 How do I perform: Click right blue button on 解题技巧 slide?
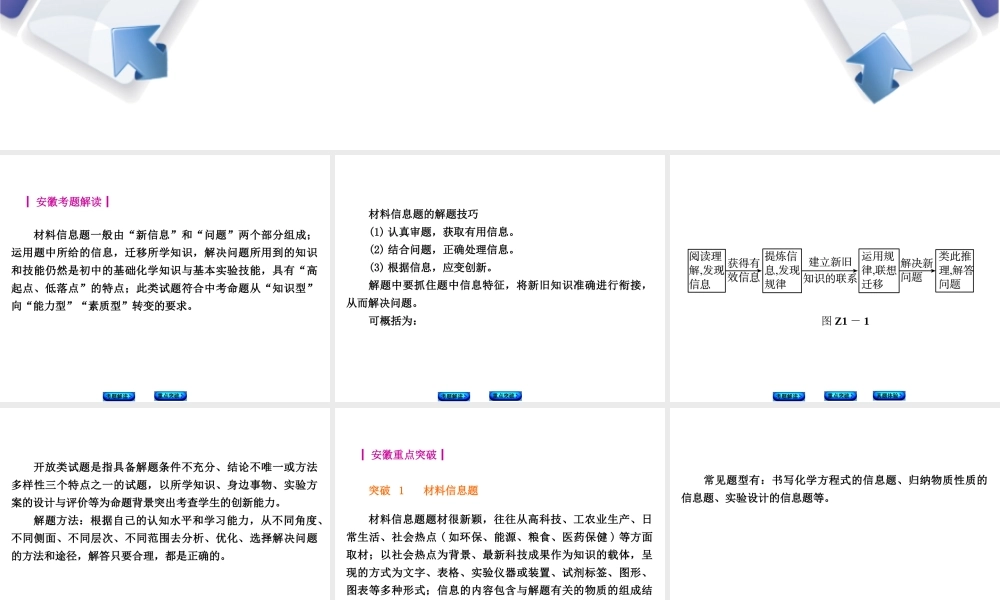click(505, 396)
